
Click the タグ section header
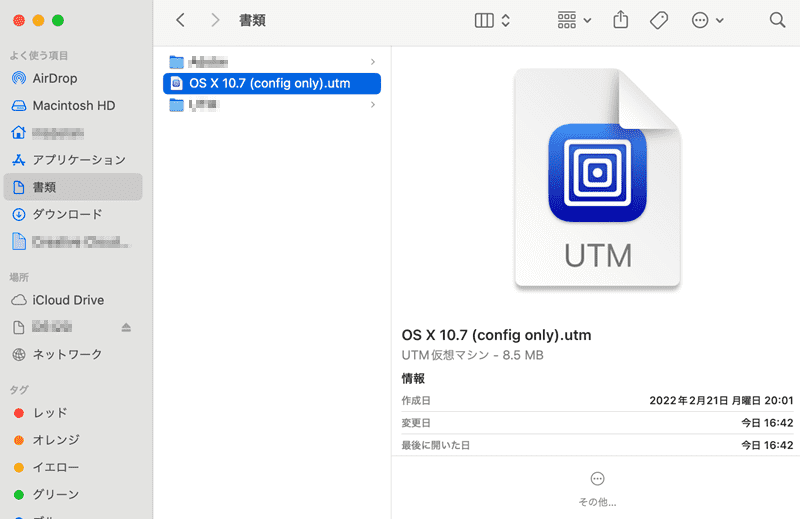tap(19, 390)
